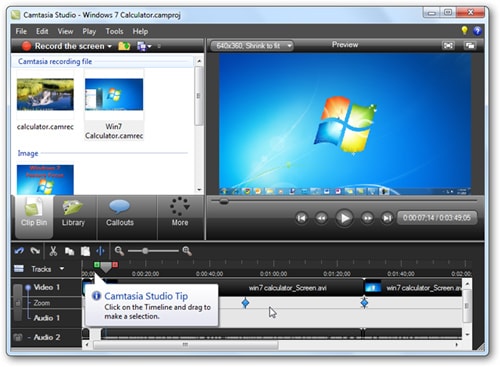
Task: Click the Redo arrow icon
Action: (x=35, y=251)
